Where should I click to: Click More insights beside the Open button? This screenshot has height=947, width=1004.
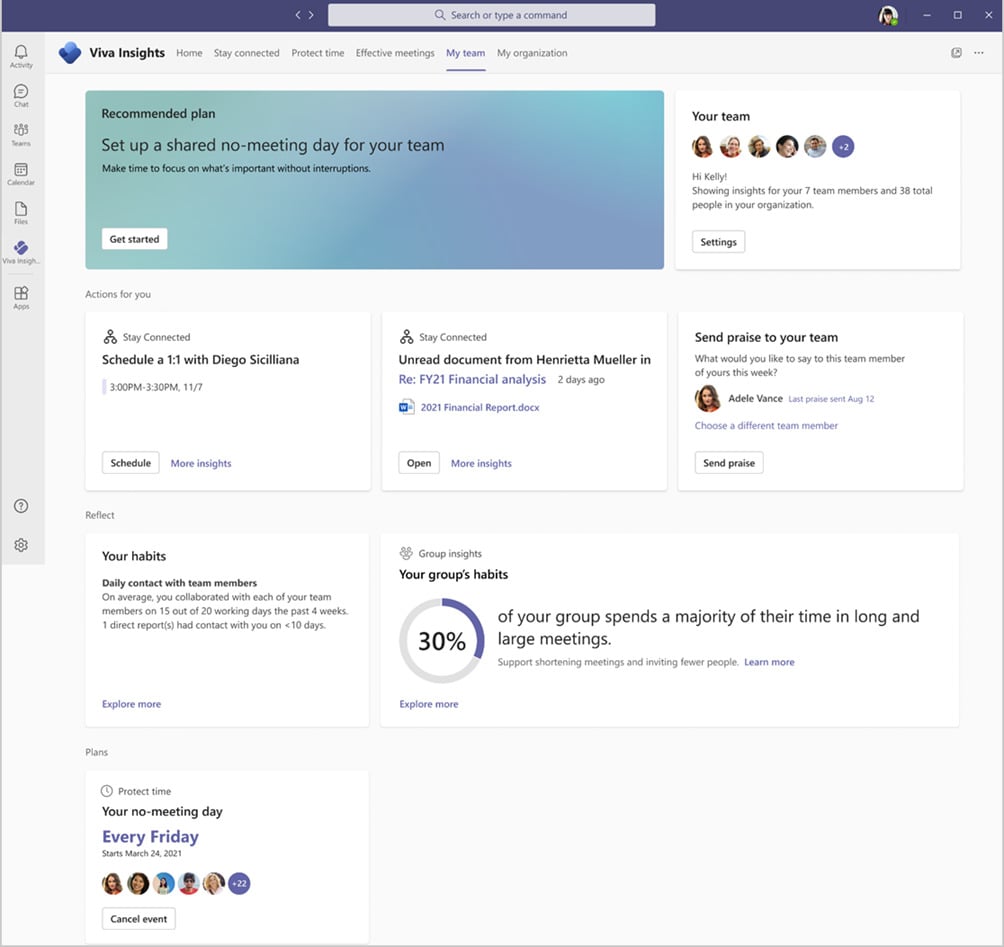click(482, 463)
